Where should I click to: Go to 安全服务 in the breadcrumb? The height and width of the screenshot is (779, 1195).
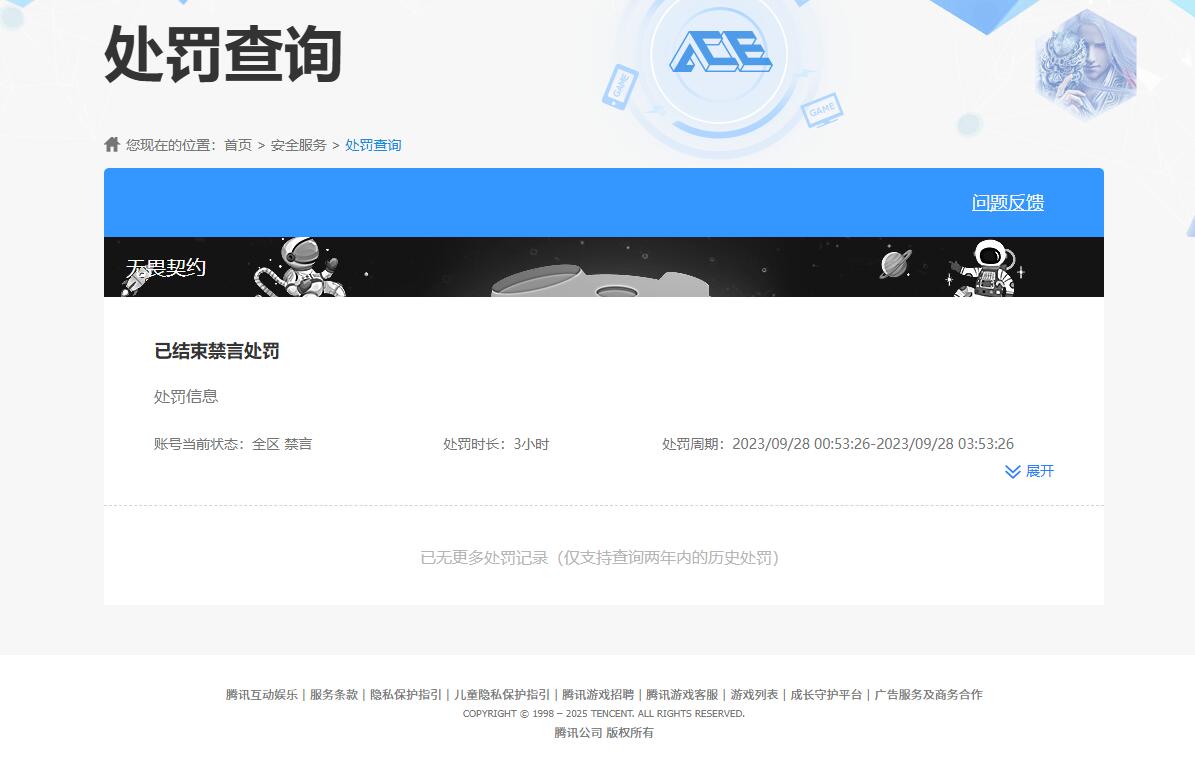pyautogui.click(x=298, y=145)
